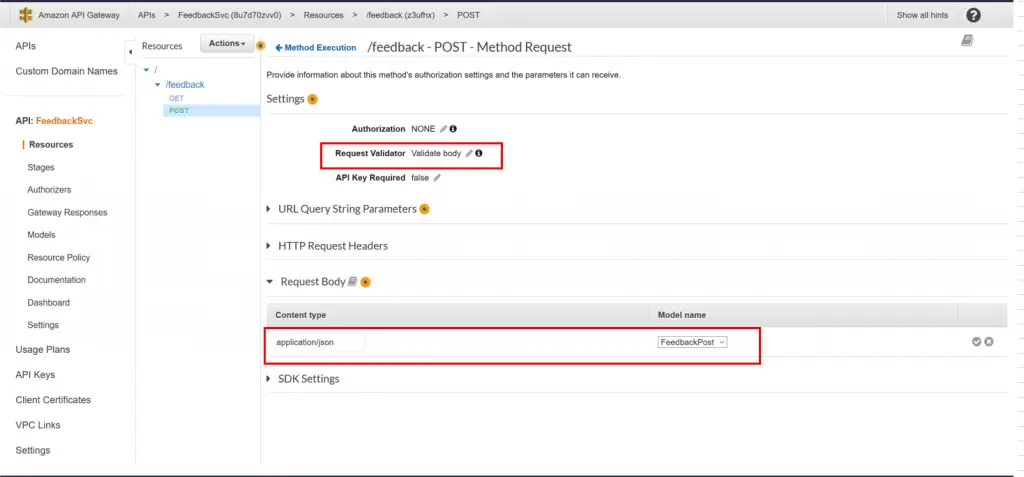Click hint dot beside URL Query String Parameters
1024x477 pixels.
[424, 209]
